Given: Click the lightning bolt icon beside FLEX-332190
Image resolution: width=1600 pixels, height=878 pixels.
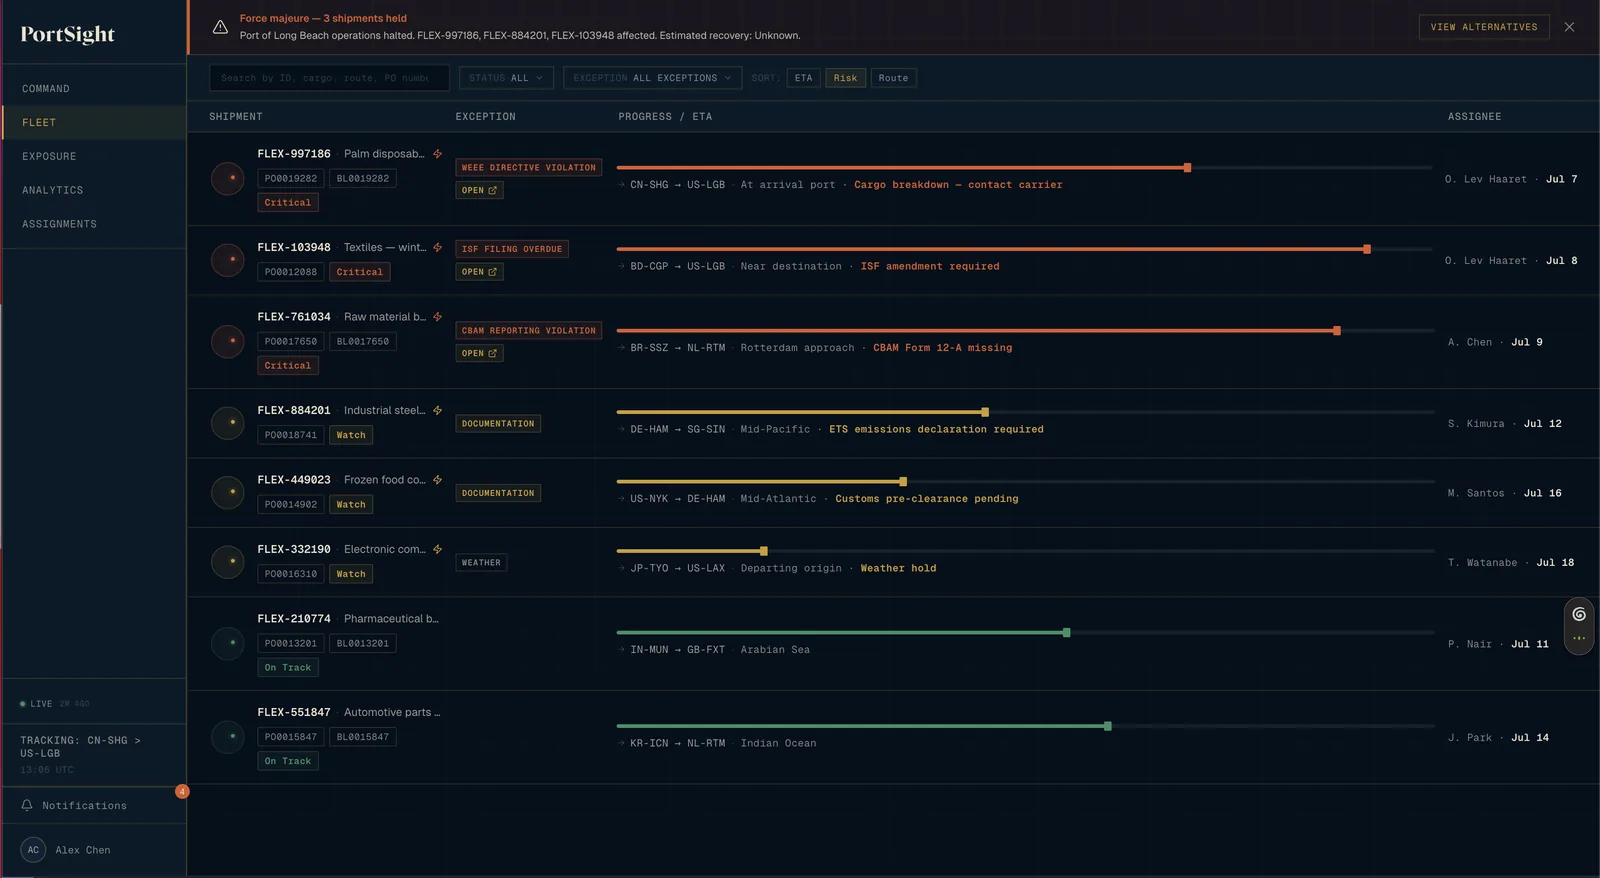Looking at the screenshot, I should pyautogui.click(x=437, y=549).
